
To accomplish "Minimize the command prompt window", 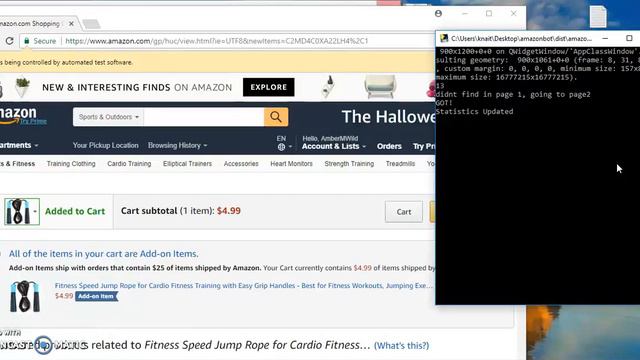I will click(605, 38).
